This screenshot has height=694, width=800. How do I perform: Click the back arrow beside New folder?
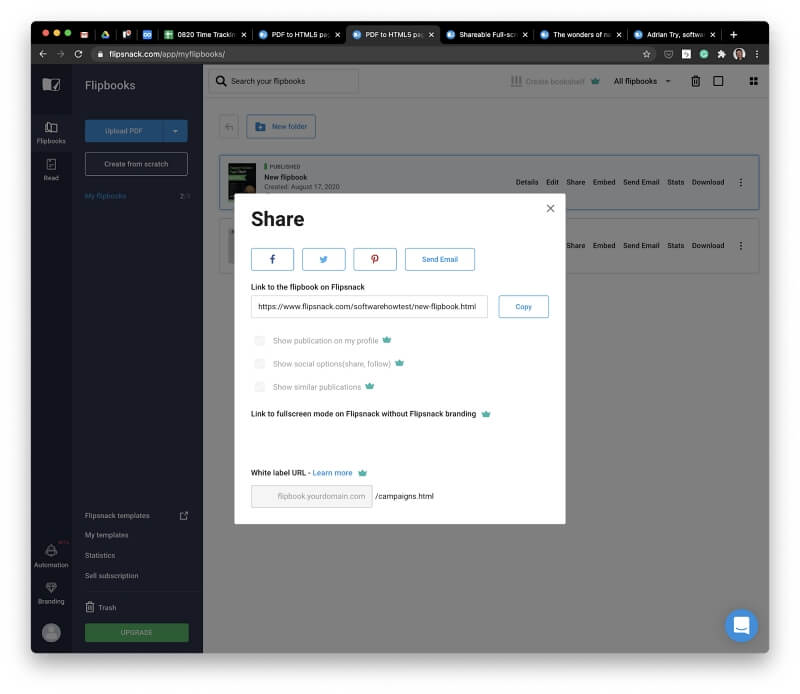click(x=229, y=127)
